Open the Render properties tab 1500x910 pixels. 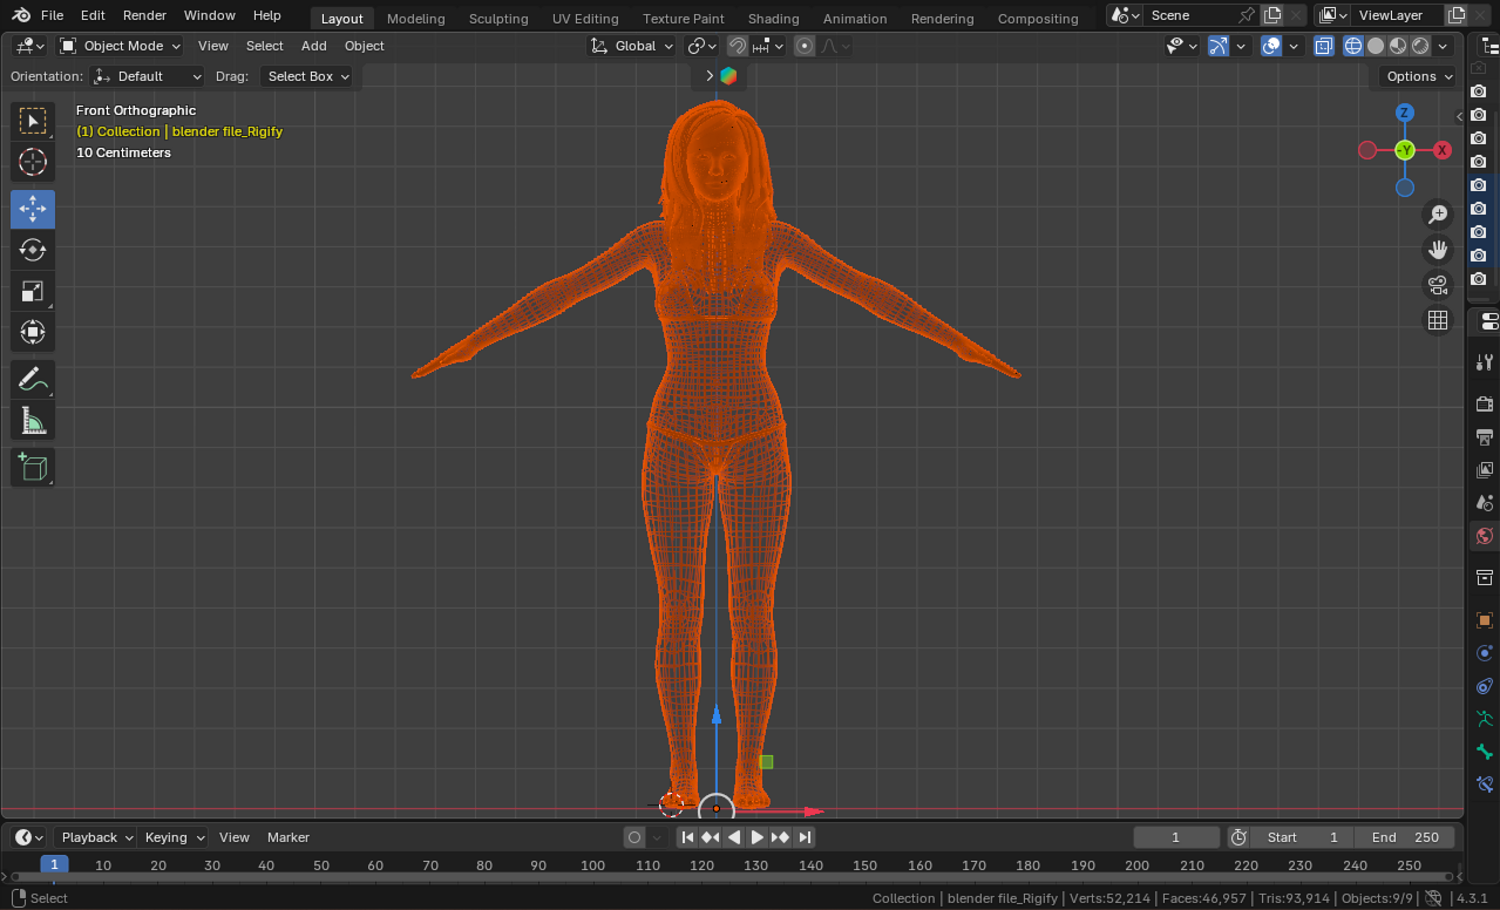pos(1485,404)
